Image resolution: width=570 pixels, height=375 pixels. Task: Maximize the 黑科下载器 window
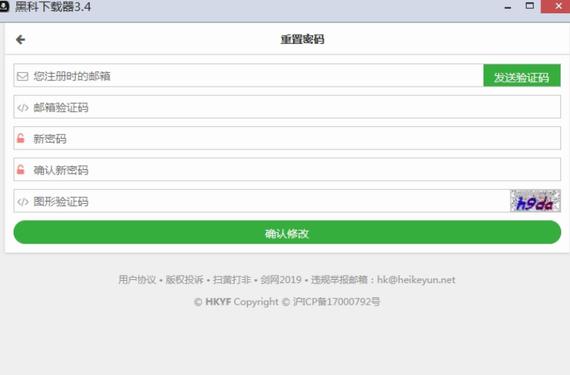pyautogui.click(x=530, y=6)
